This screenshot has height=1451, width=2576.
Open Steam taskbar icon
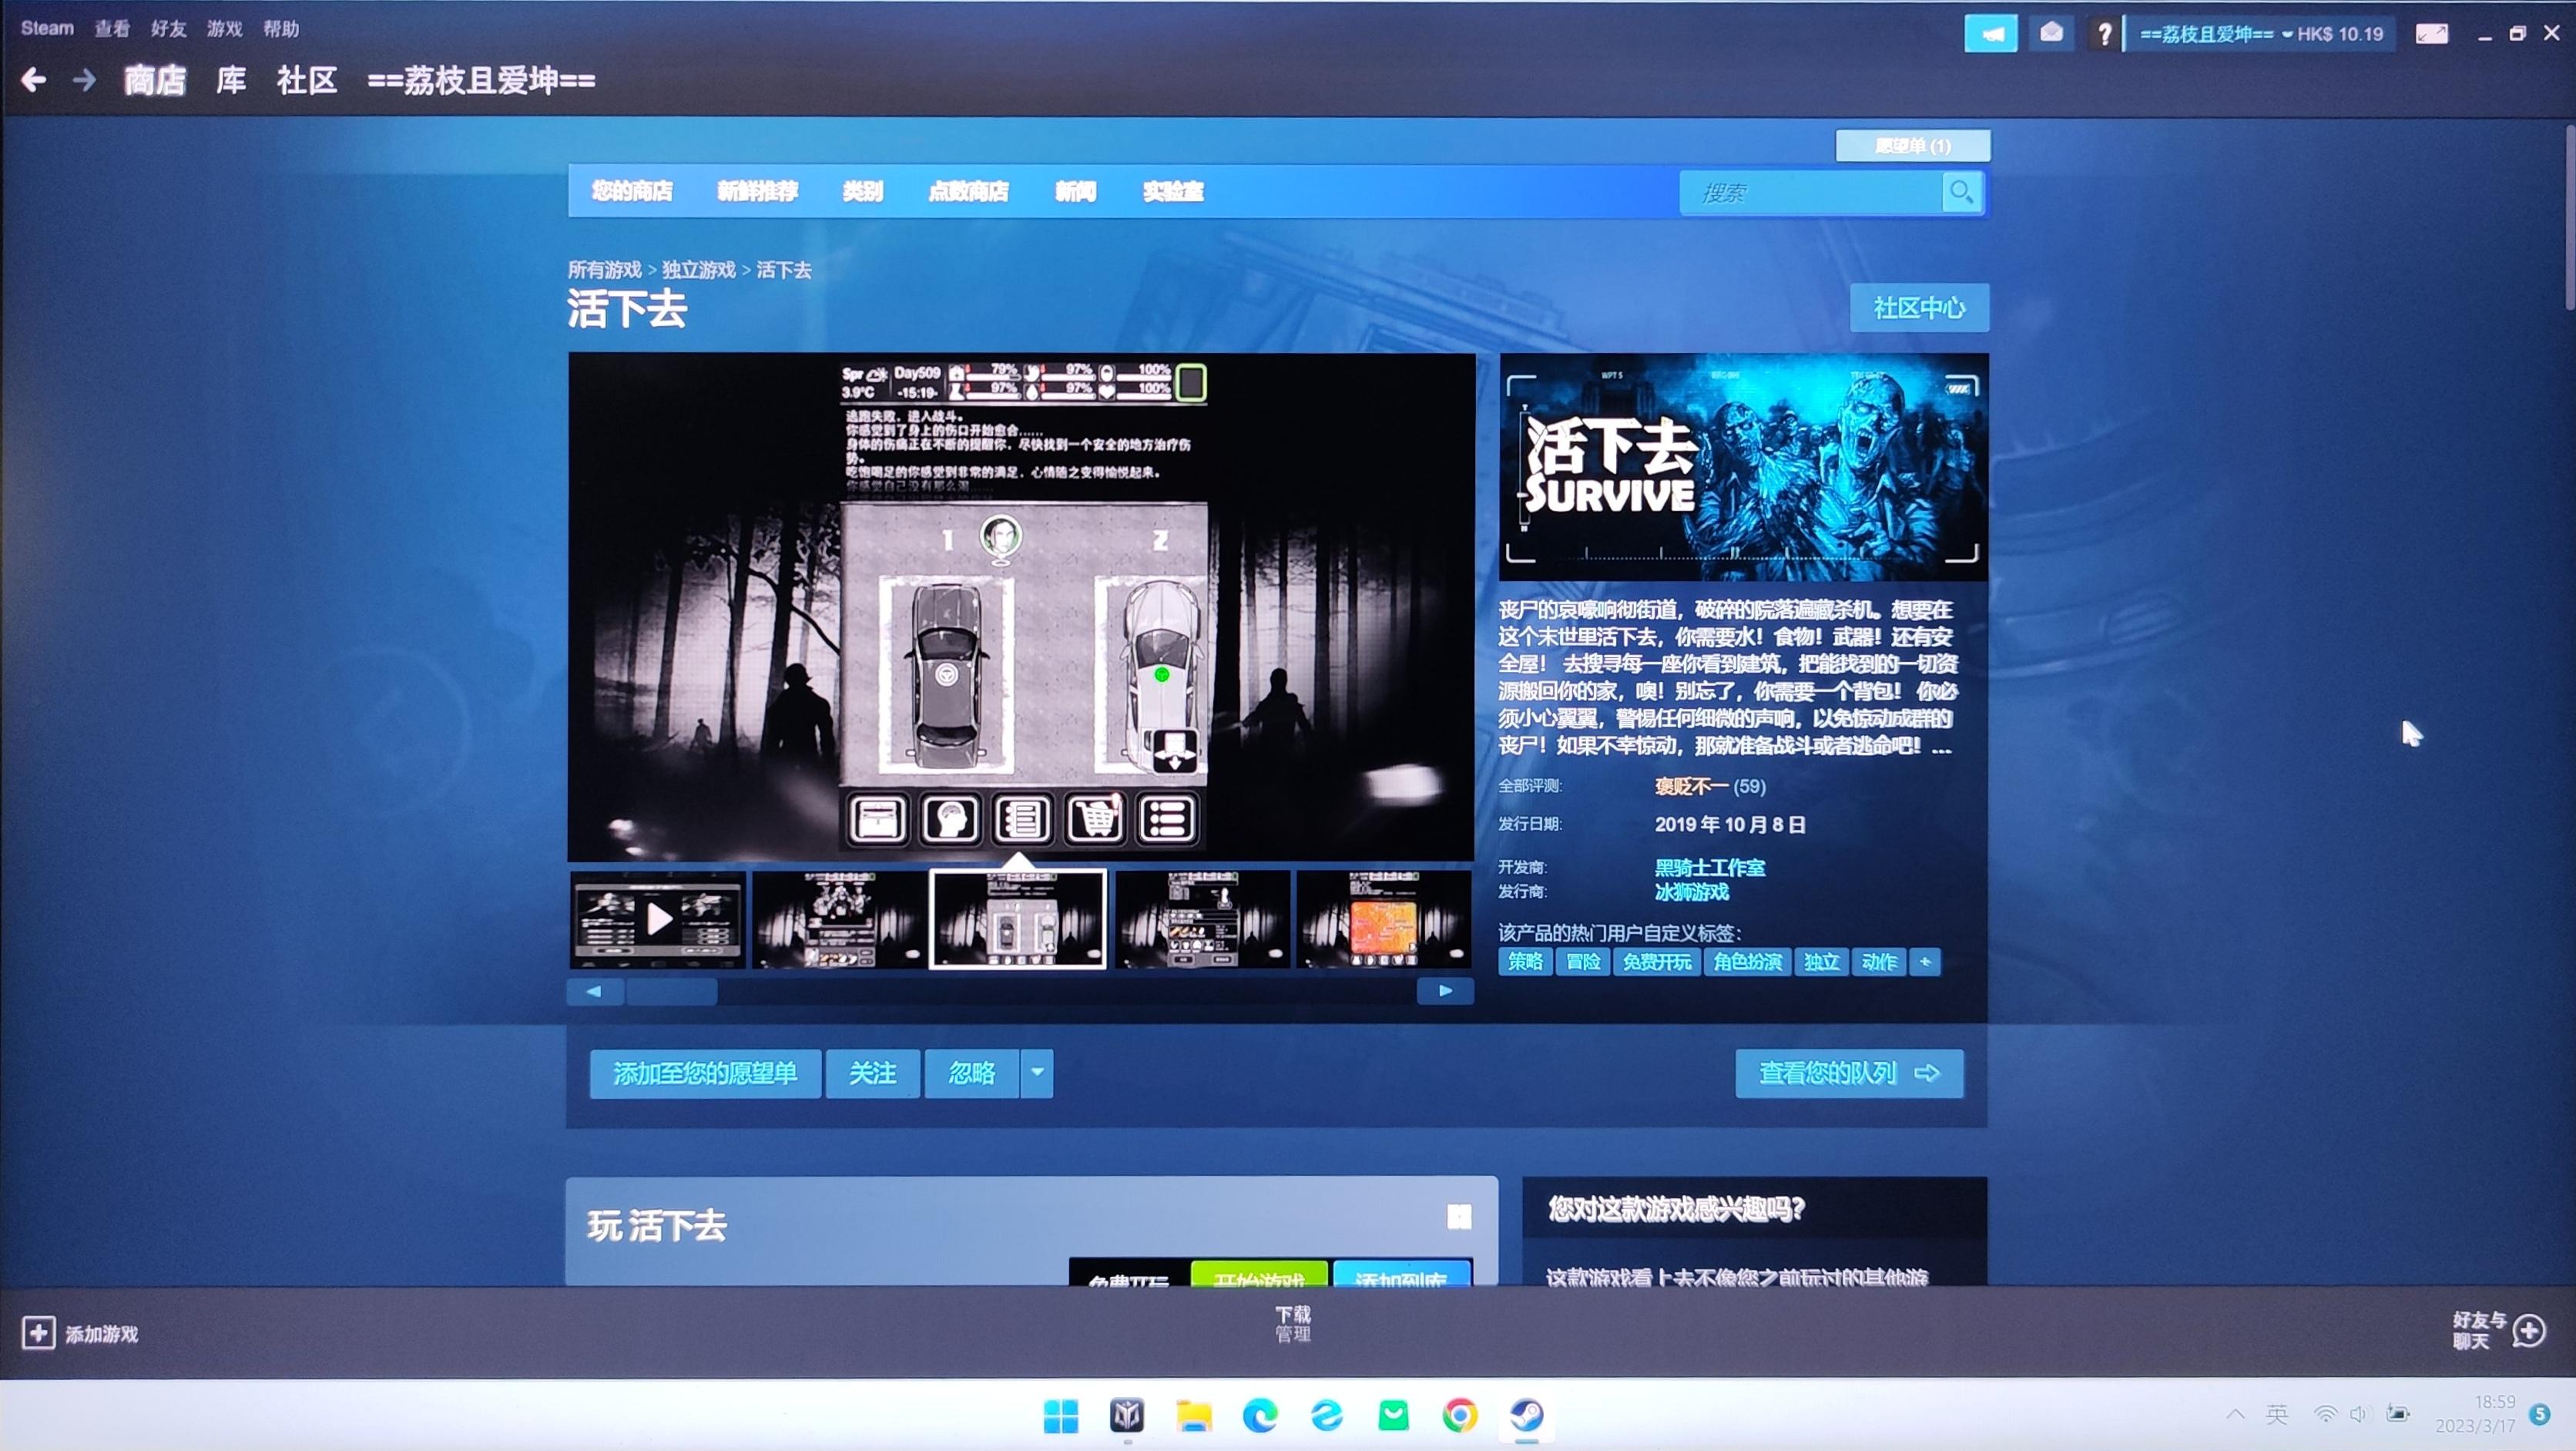click(1526, 1416)
